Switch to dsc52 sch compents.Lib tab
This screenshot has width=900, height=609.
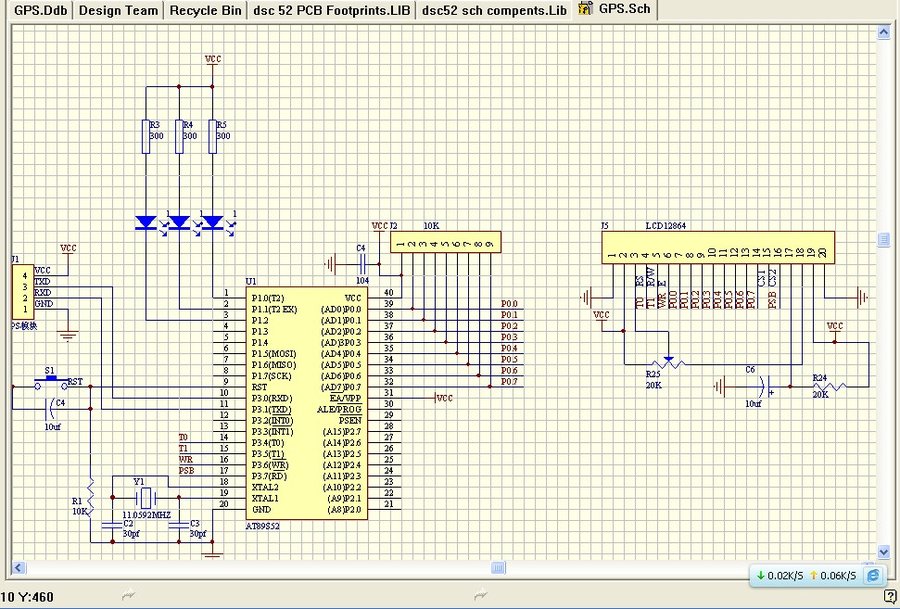[494, 10]
